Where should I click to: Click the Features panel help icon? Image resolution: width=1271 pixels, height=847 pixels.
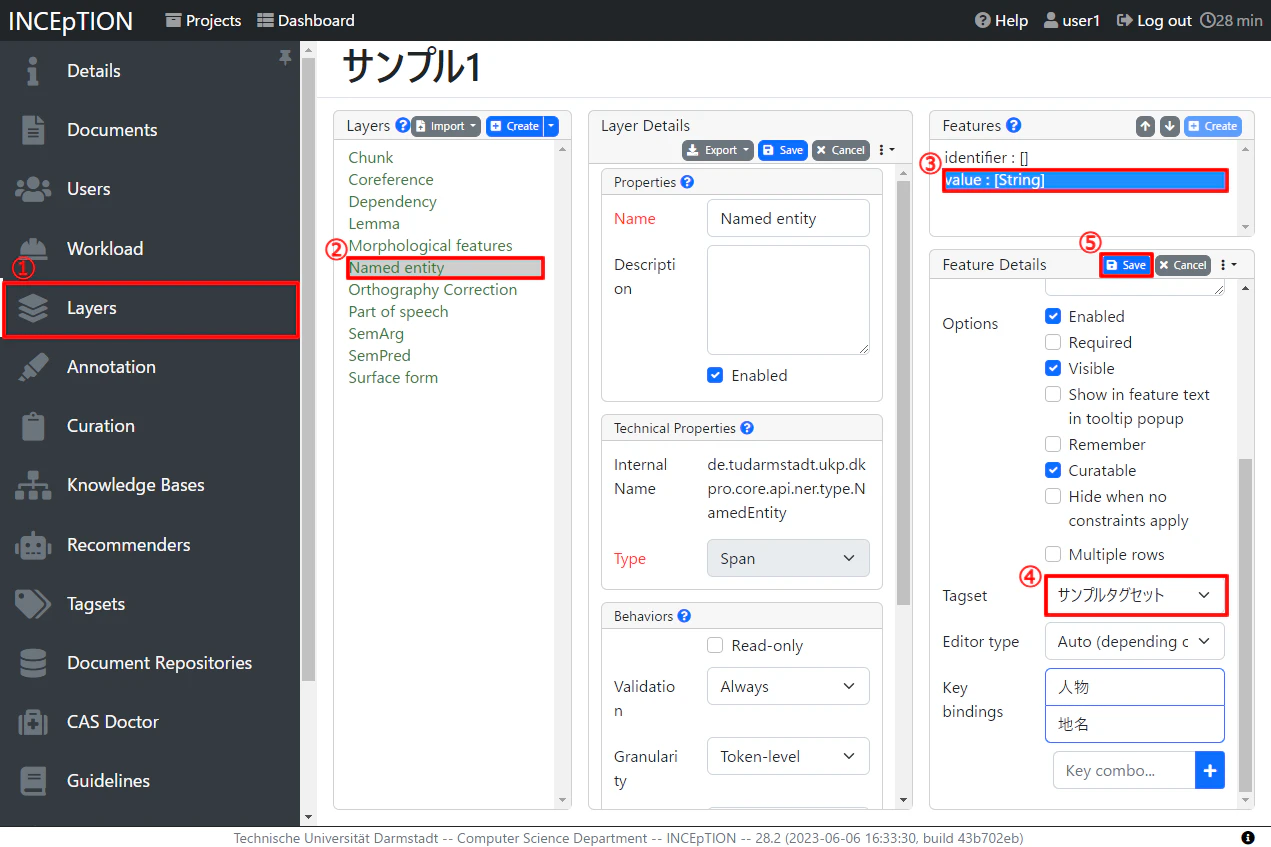point(1013,126)
